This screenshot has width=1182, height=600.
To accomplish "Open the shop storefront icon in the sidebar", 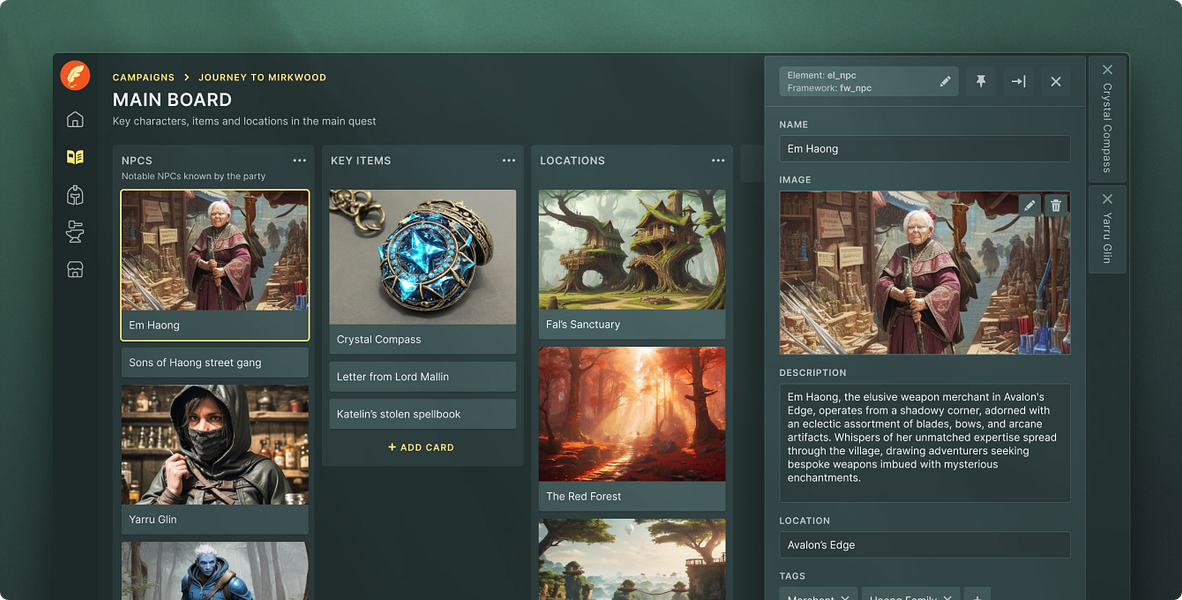I will (x=75, y=269).
